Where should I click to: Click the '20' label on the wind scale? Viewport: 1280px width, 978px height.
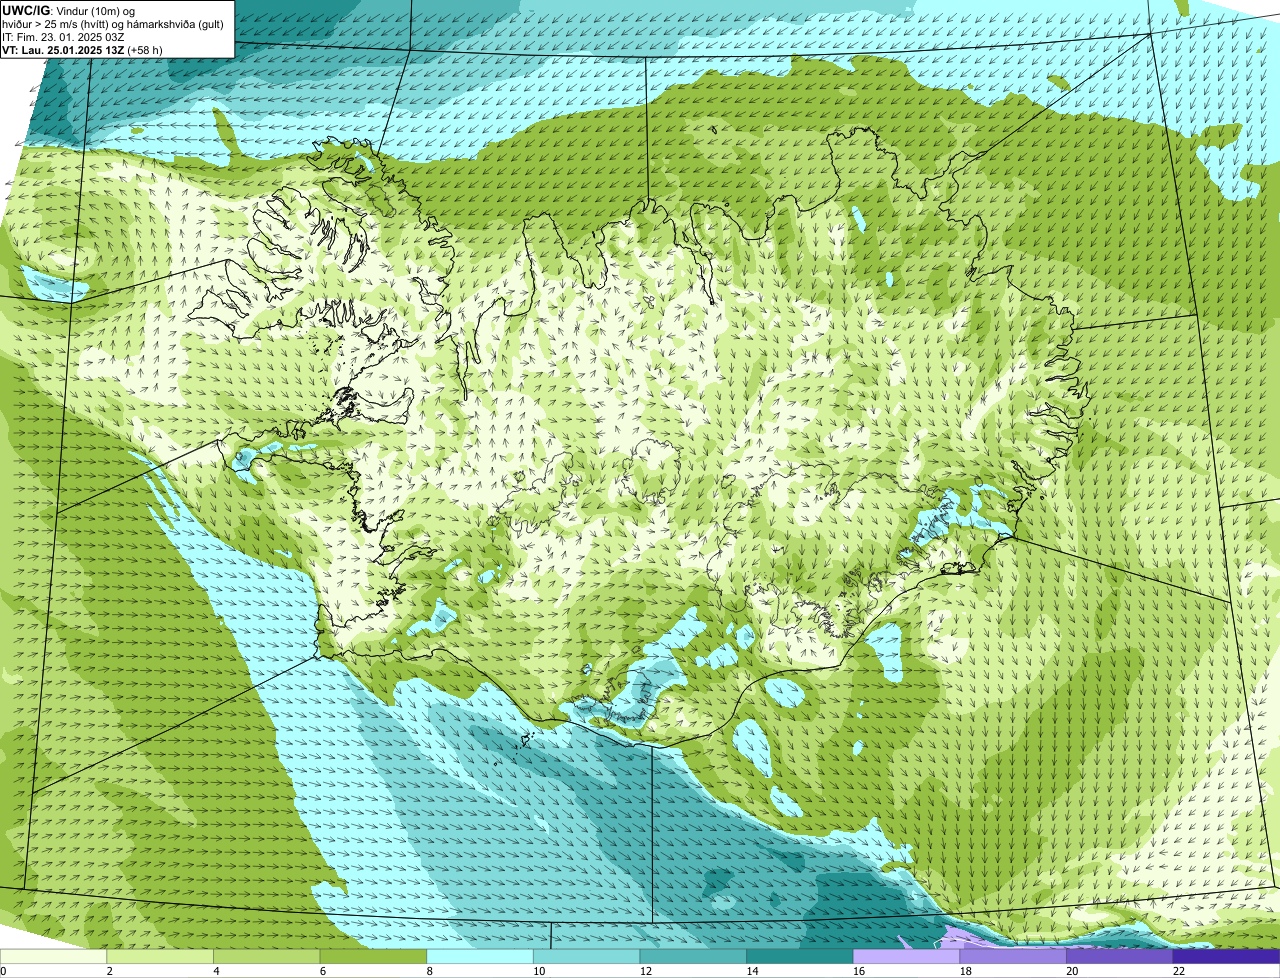[1072, 971]
